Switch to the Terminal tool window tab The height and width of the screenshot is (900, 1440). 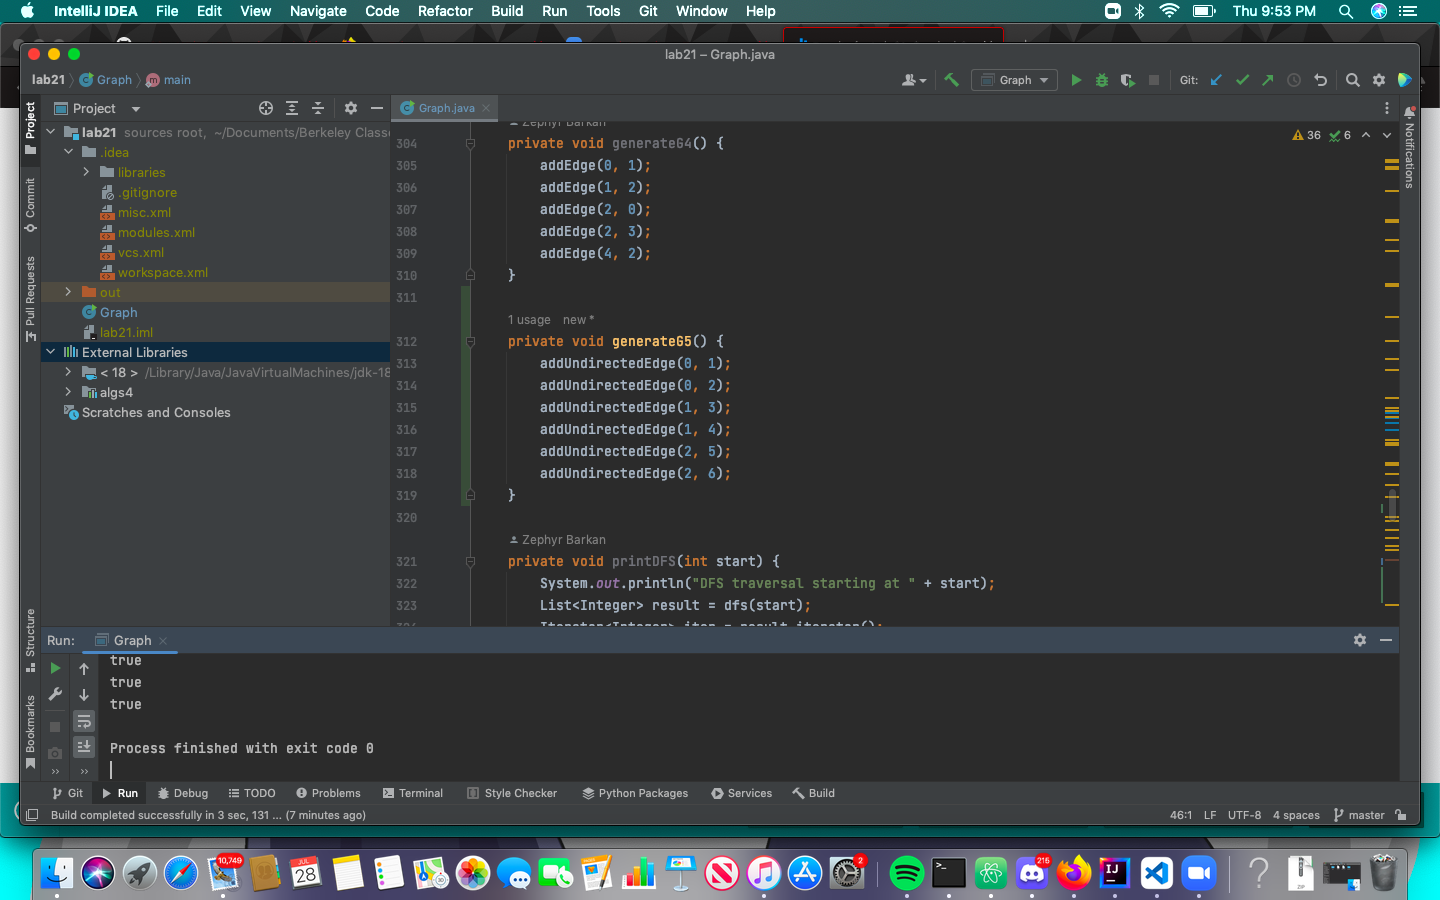click(413, 793)
